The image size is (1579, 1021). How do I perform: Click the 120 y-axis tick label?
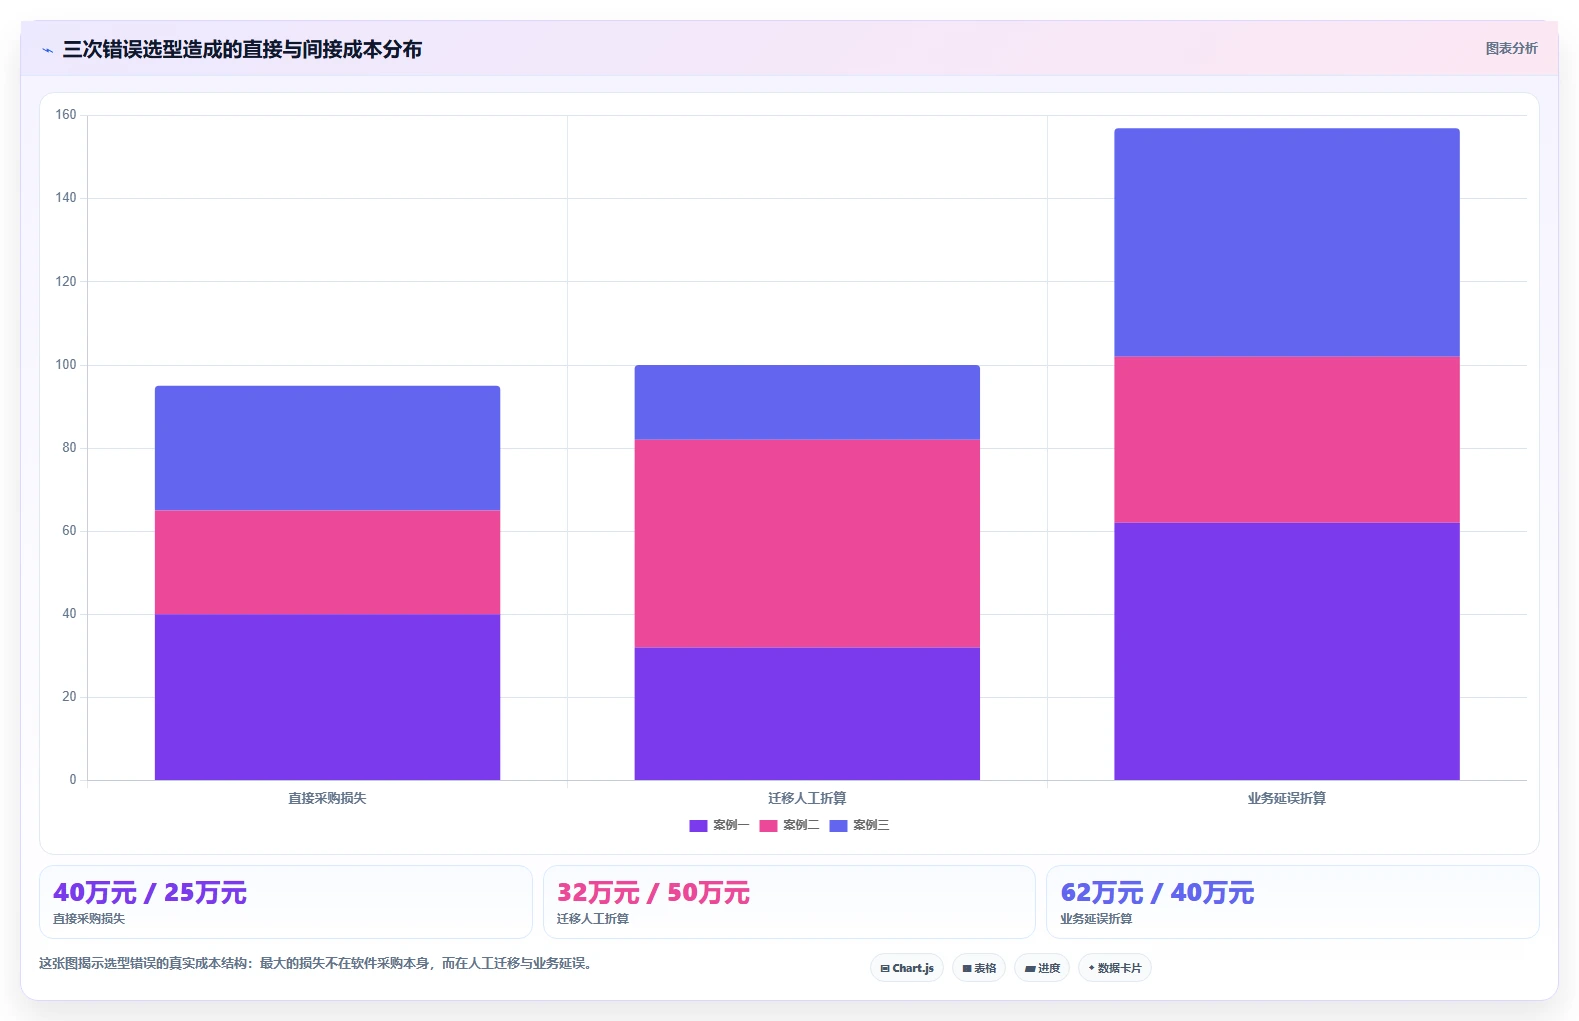(66, 282)
